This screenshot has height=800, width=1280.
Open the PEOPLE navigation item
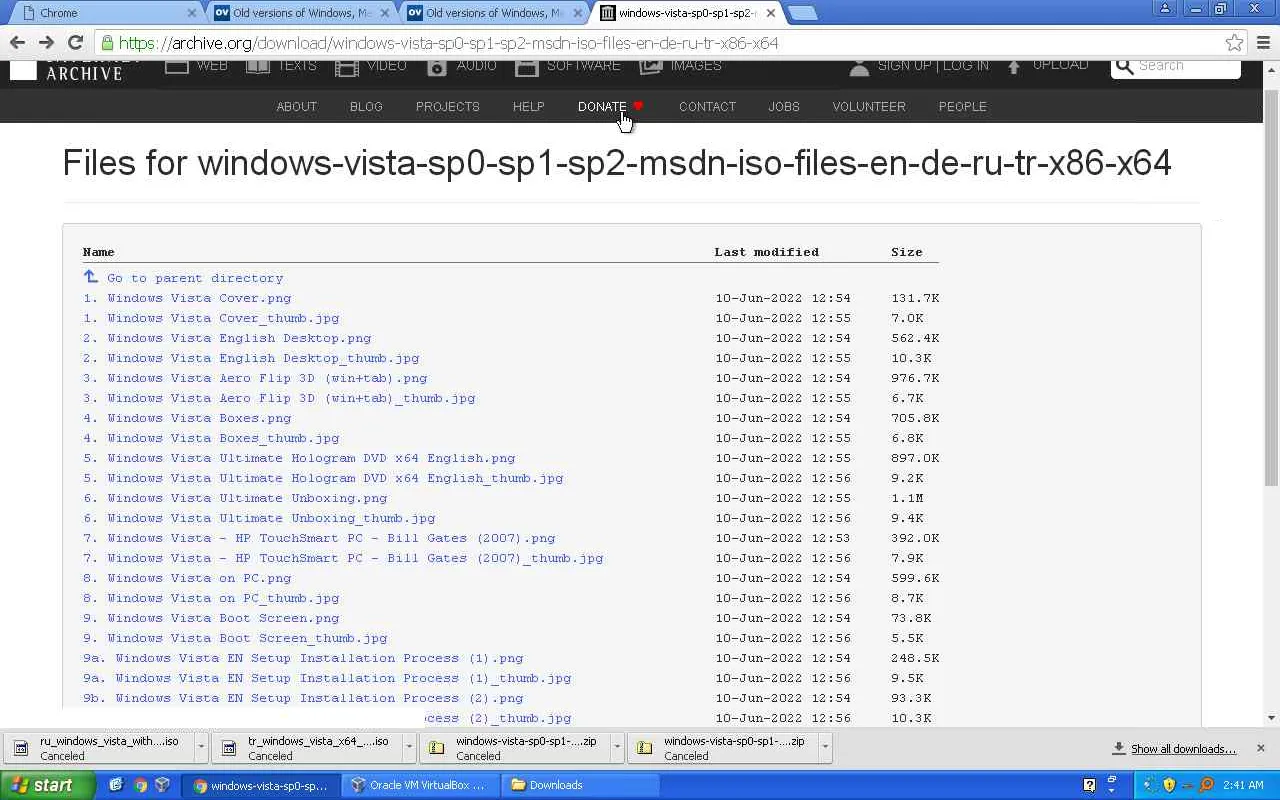(962, 106)
